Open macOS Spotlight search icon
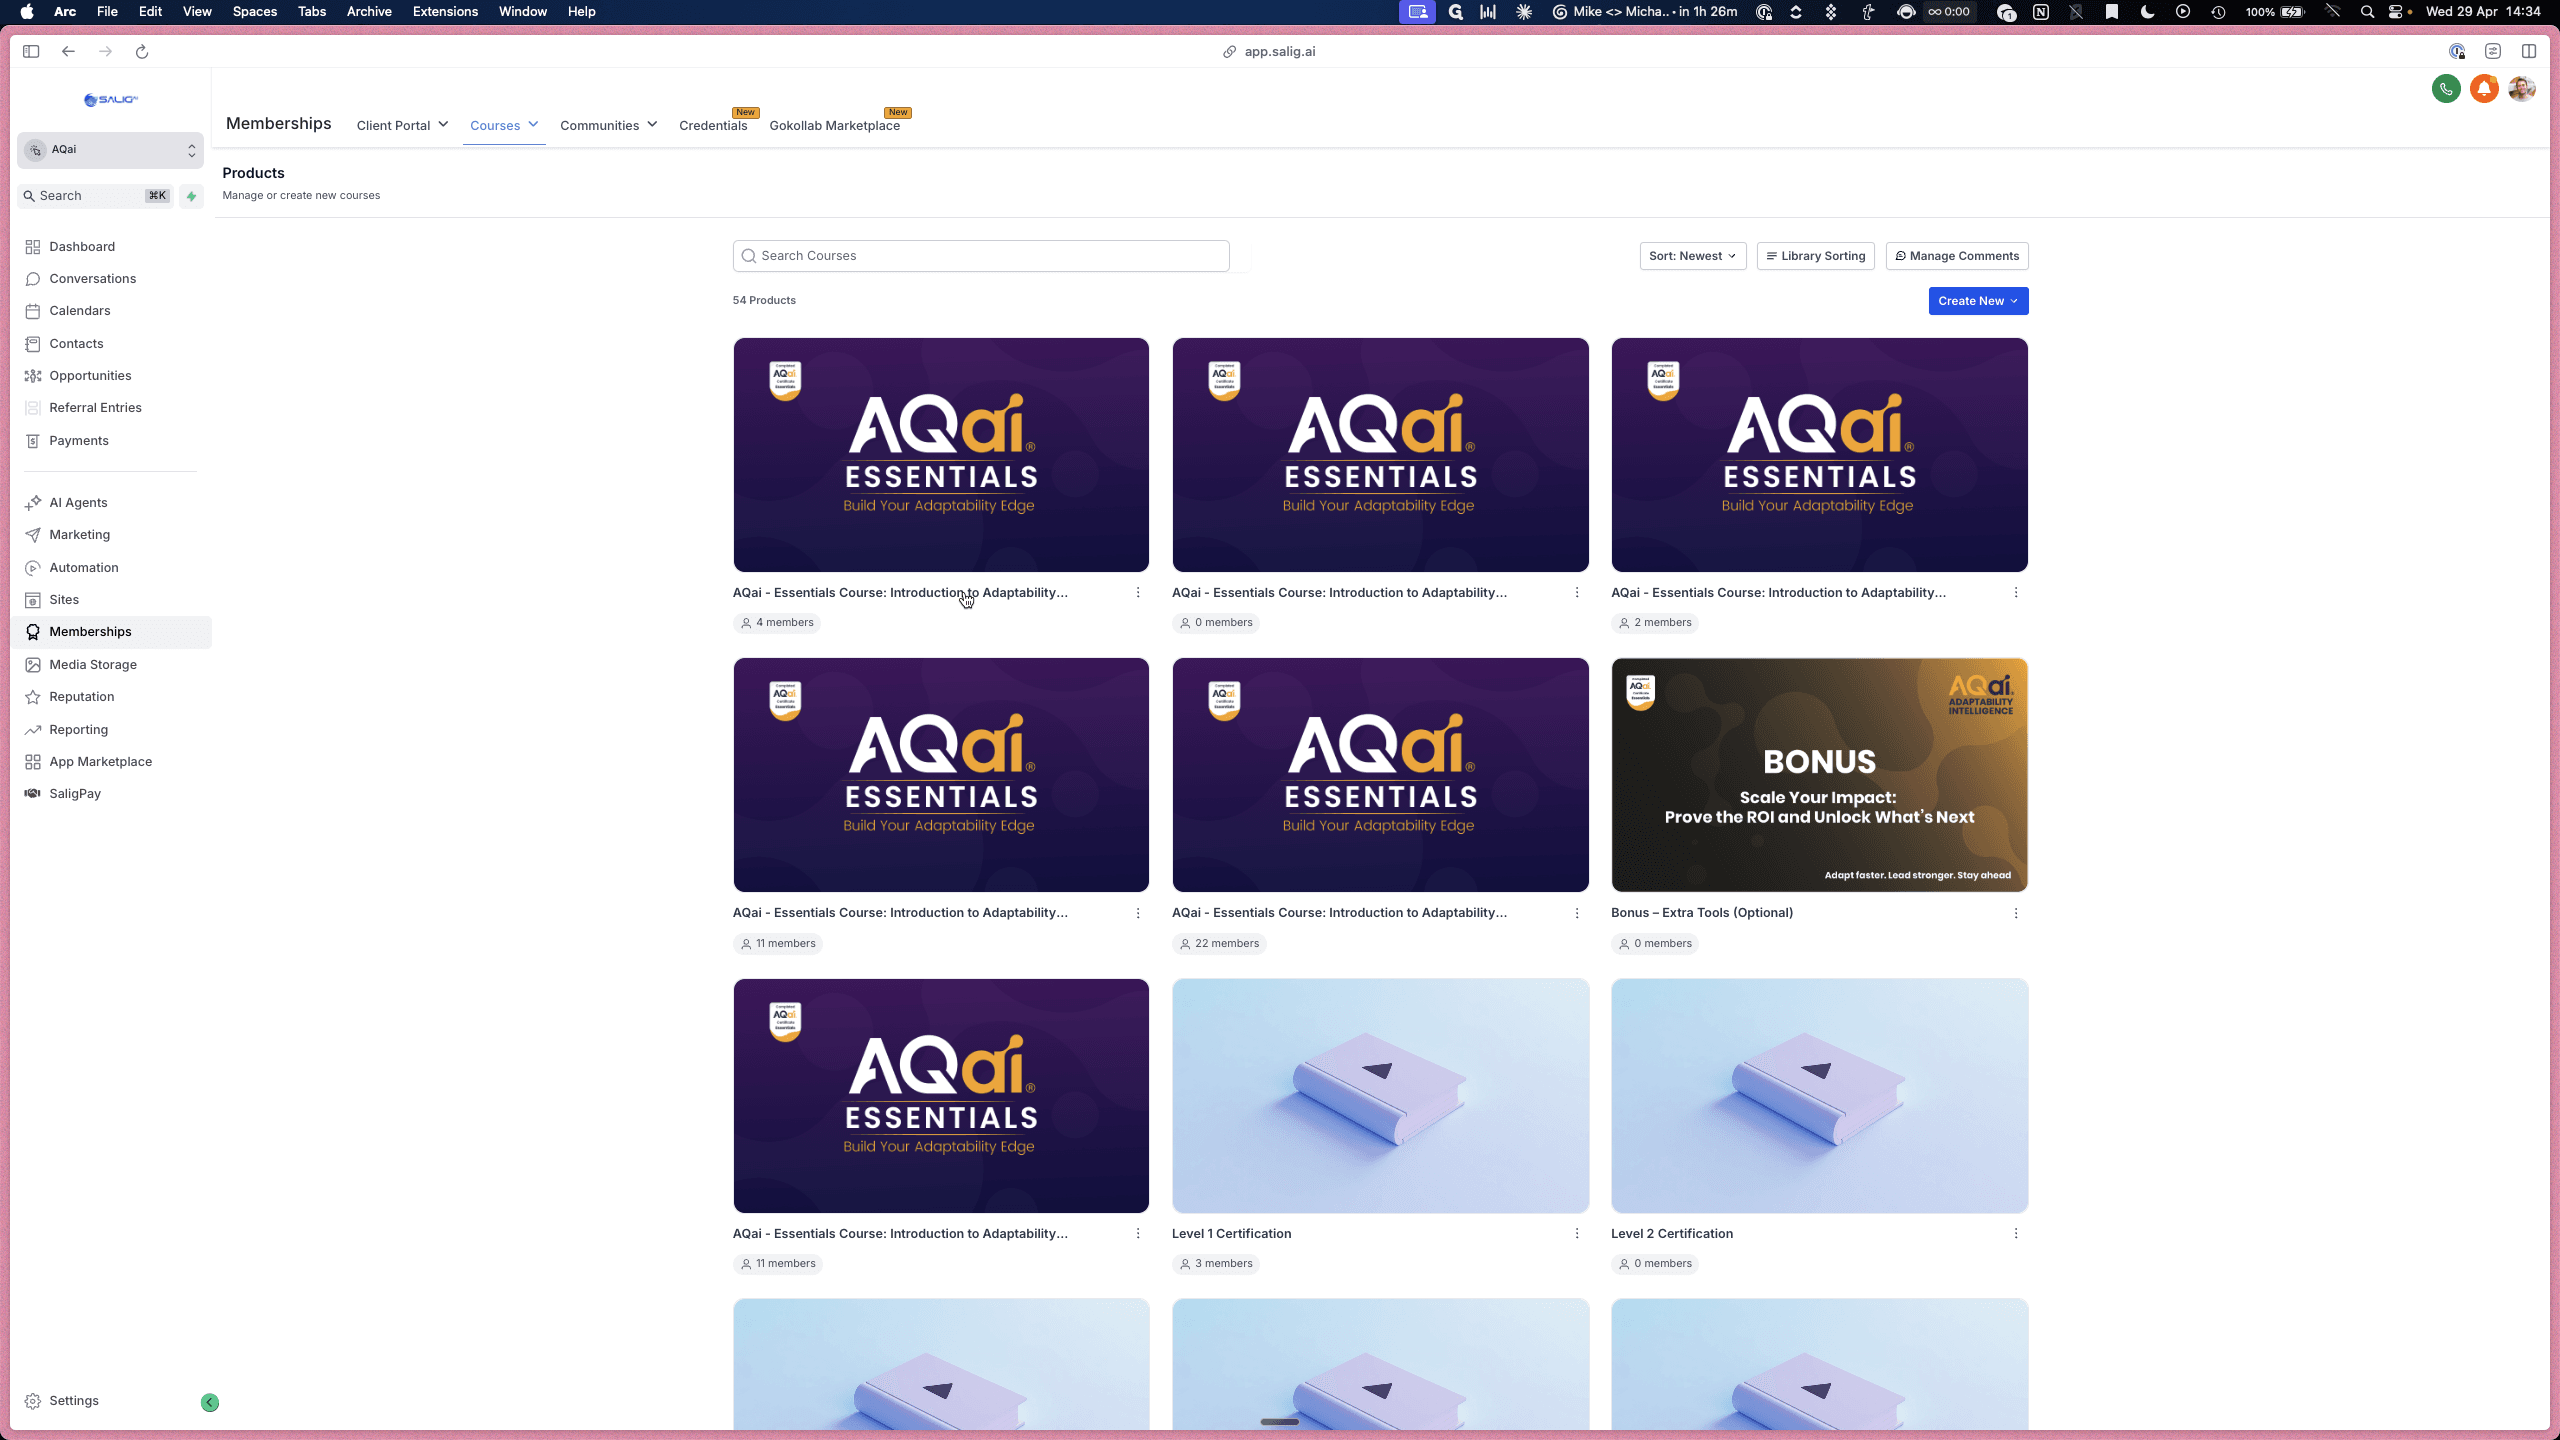2560x1440 pixels. [2367, 12]
